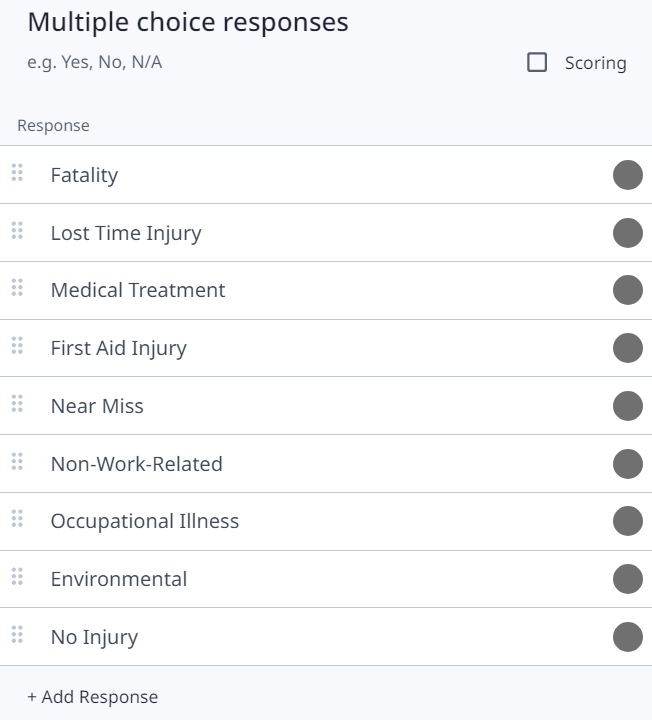652x720 pixels.
Task: Click drag handle icon beside Near Miss
Action: pyautogui.click(x=17, y=404)
